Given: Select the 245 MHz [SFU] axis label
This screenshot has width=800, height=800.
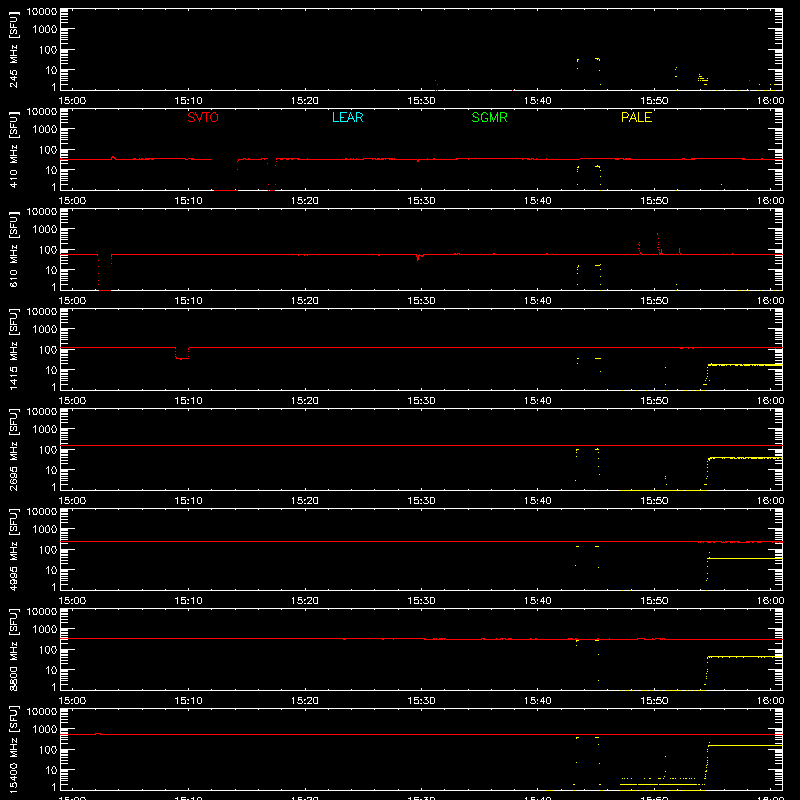Looking at the screenshot, I should [13, 50].
